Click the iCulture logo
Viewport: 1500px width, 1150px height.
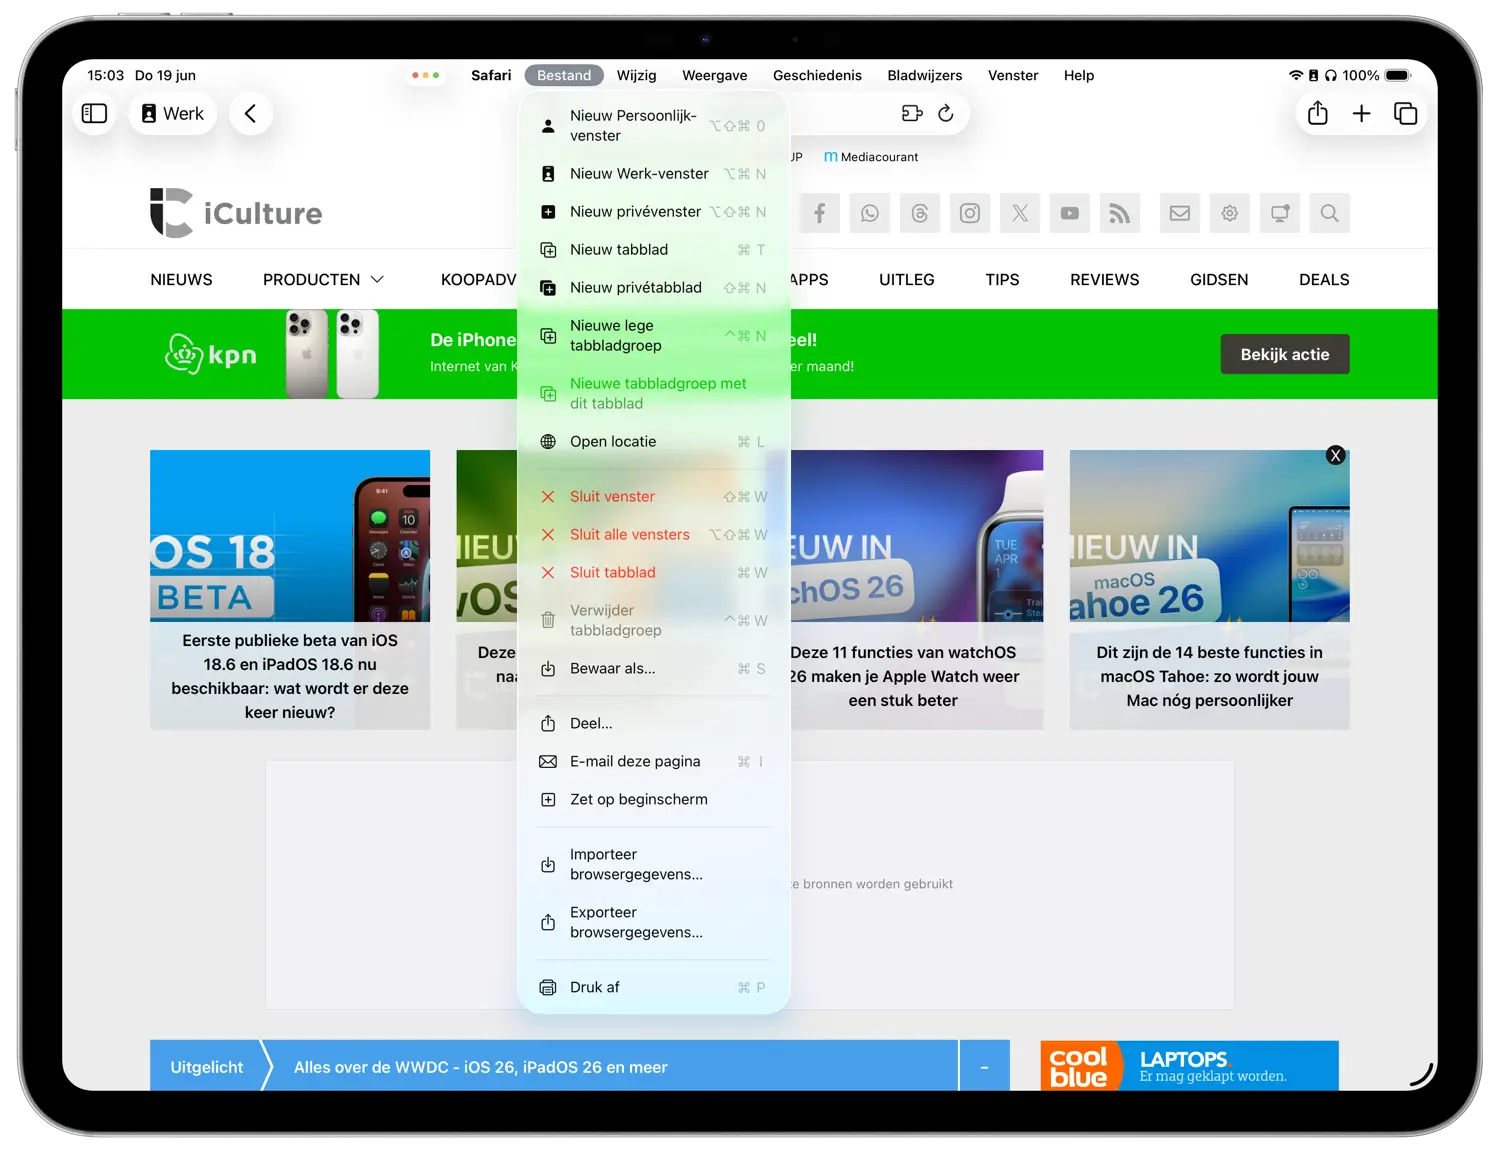coord(237,213)
